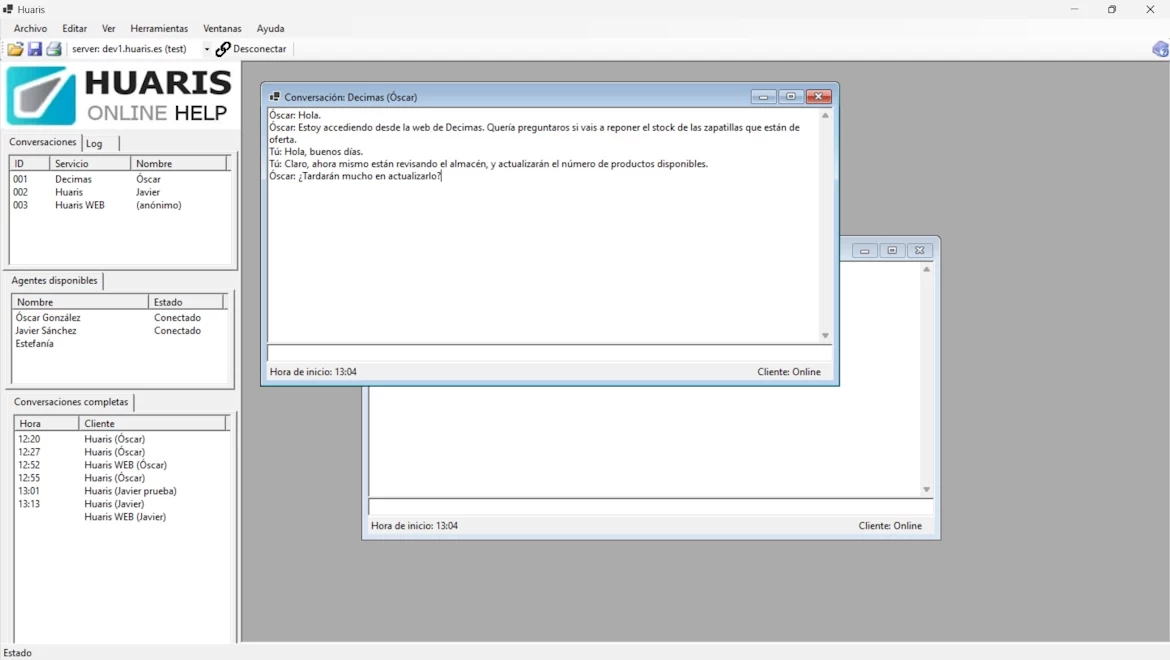Maximize the background conversation window
Viewport: 1170px width, 660px height.
tap(892, 251)
